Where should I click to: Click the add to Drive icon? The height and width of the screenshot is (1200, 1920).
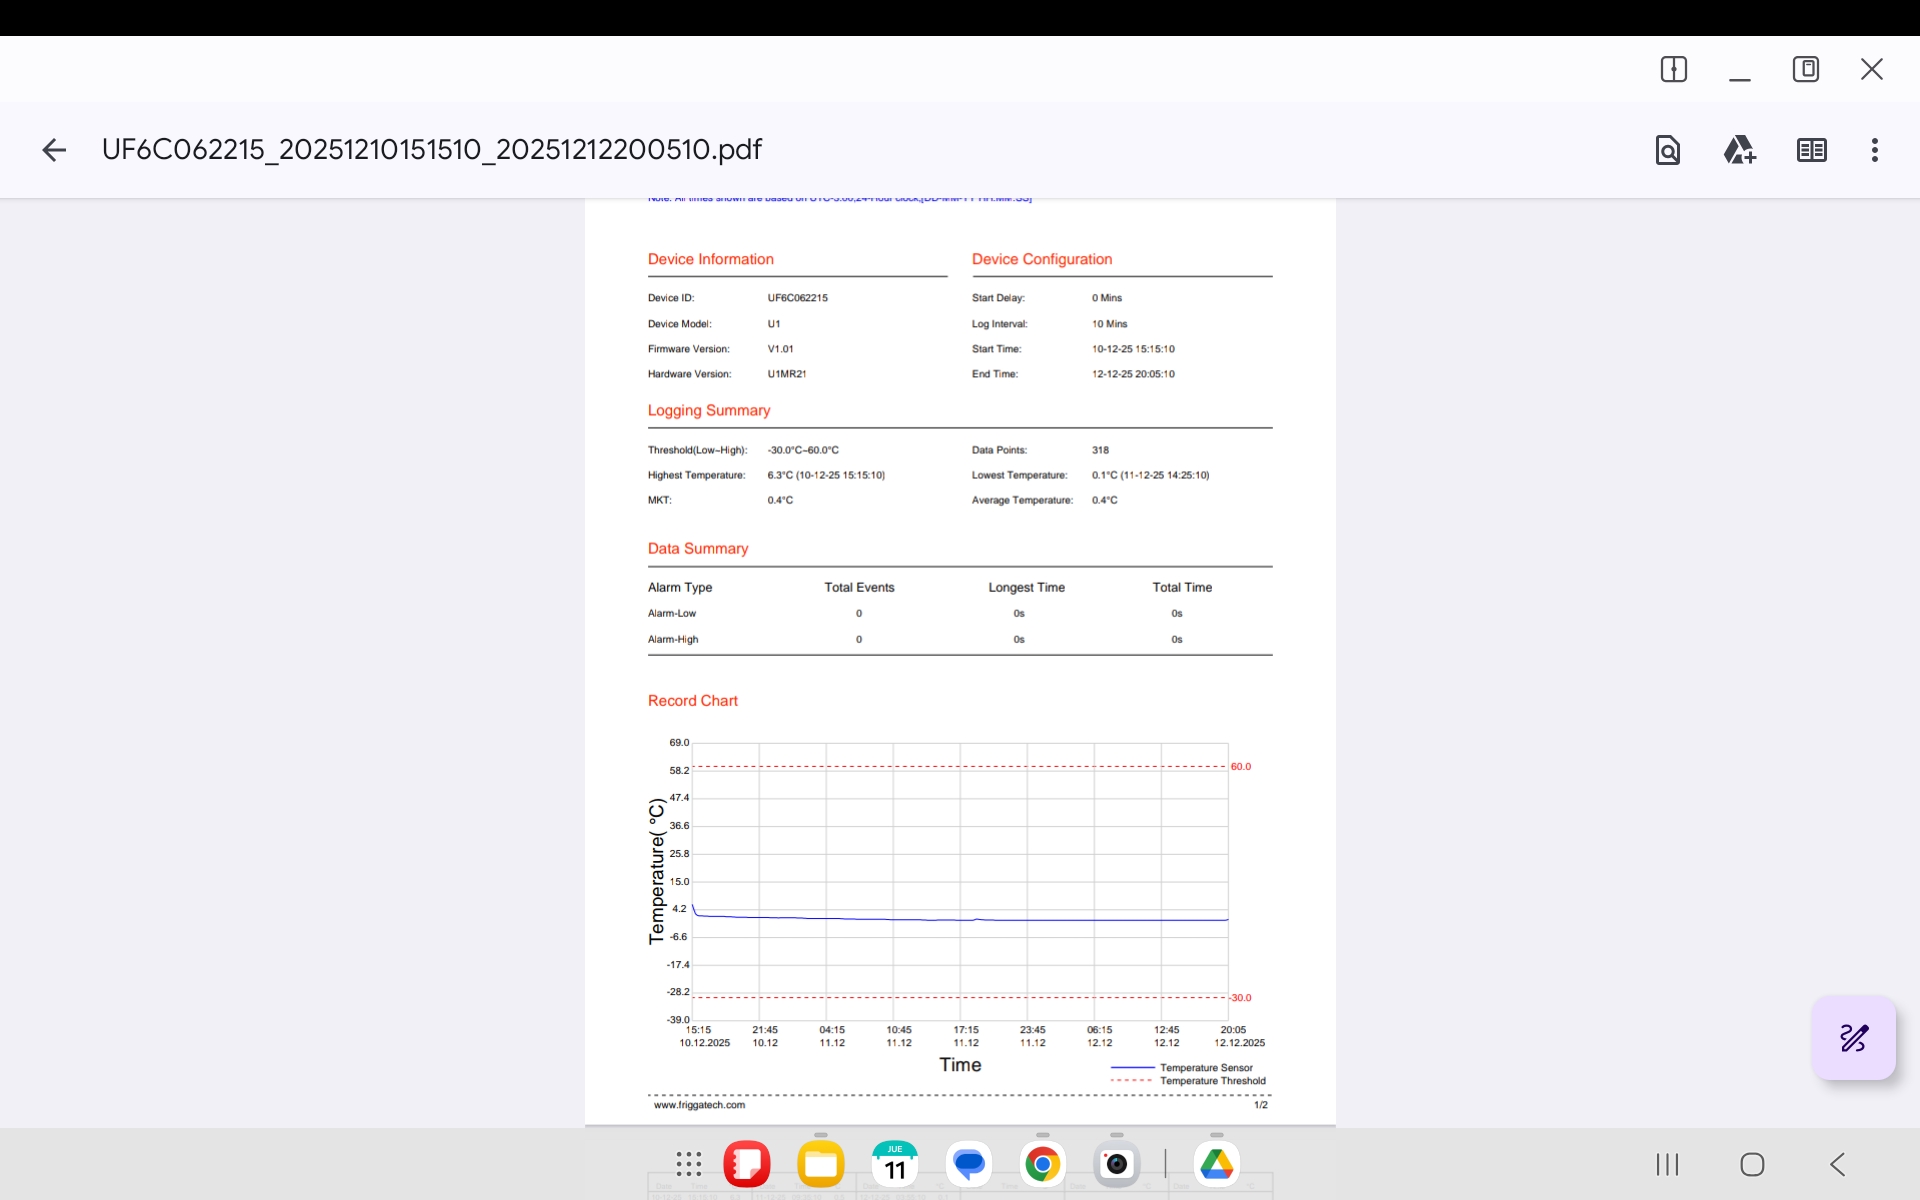pyautogui.click(x=1739, y=150)
